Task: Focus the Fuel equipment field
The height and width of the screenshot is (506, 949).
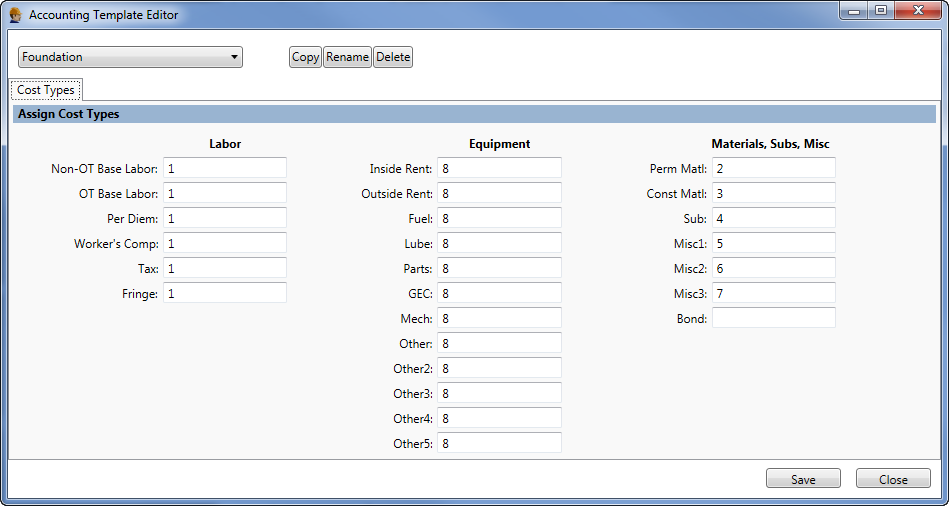Action: [x=499, y=218]
